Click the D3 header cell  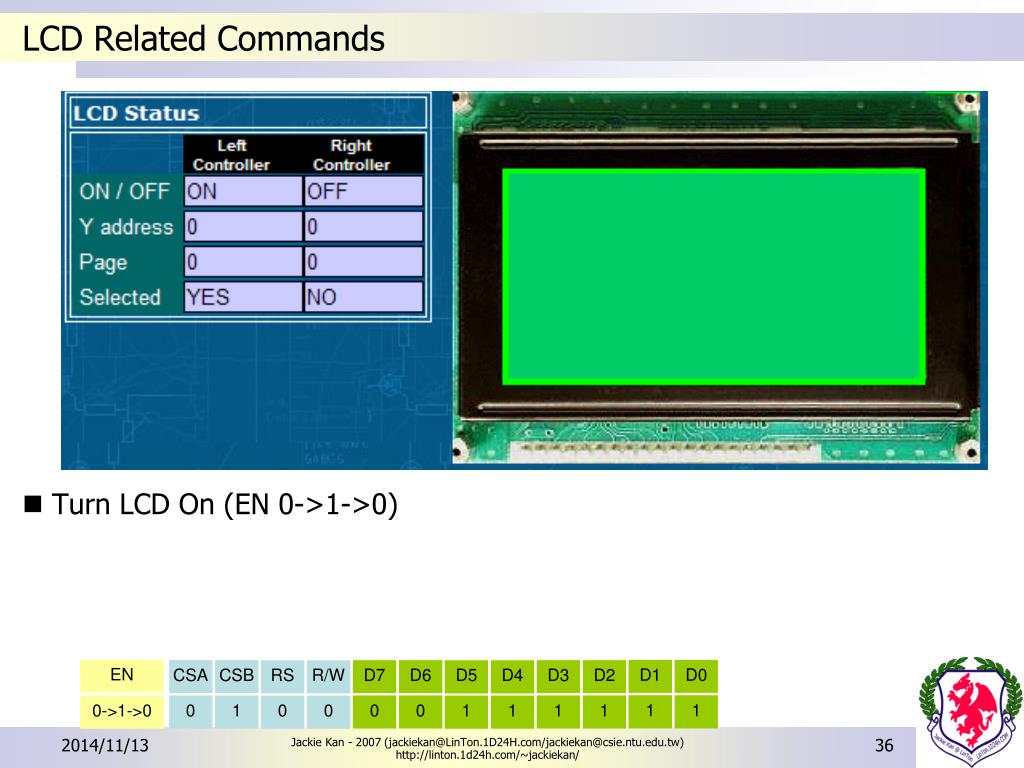pyautogui.click(x=558, y=675)
